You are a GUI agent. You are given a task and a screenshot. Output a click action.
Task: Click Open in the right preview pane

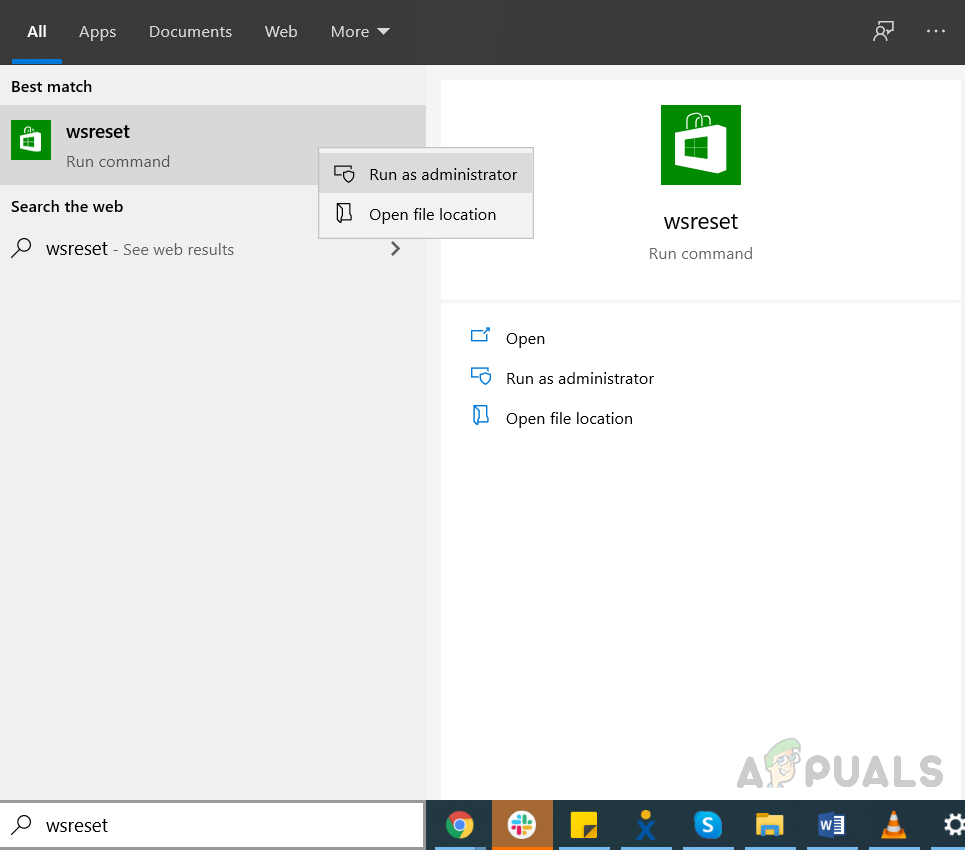[x=524, y=338]
